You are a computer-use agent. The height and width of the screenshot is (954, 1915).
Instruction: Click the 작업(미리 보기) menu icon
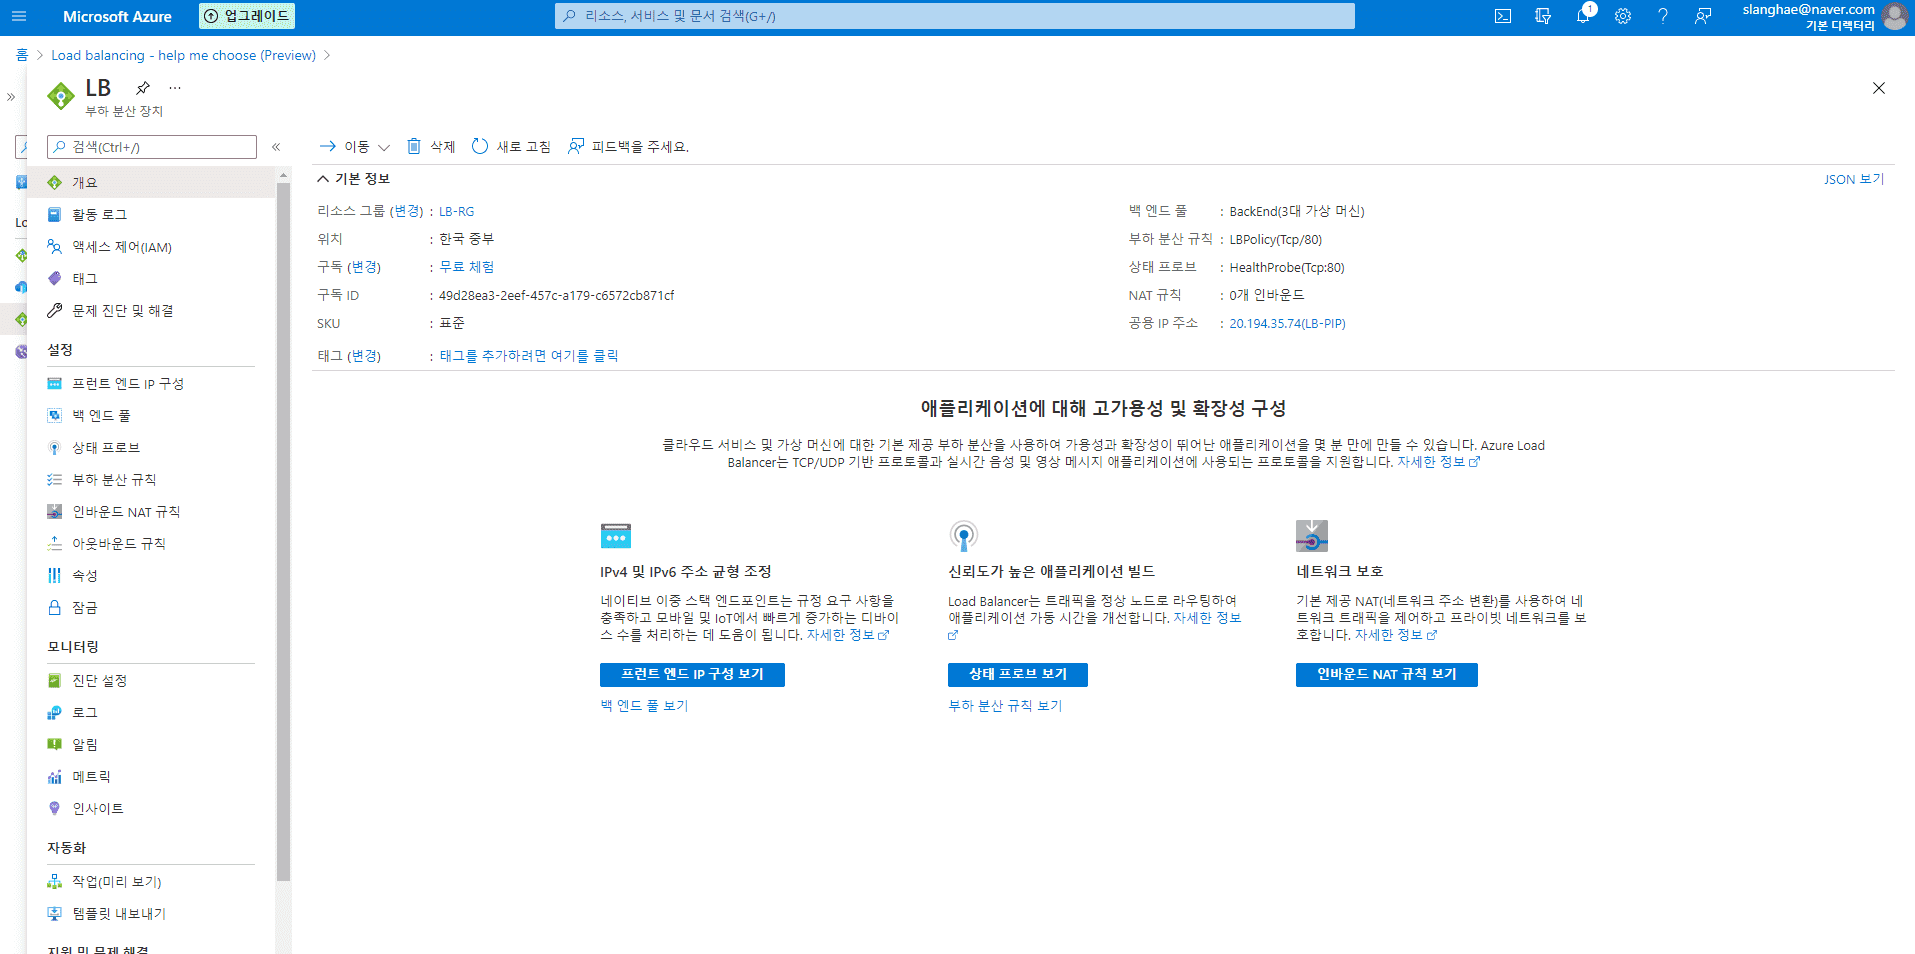coord(55,881)
